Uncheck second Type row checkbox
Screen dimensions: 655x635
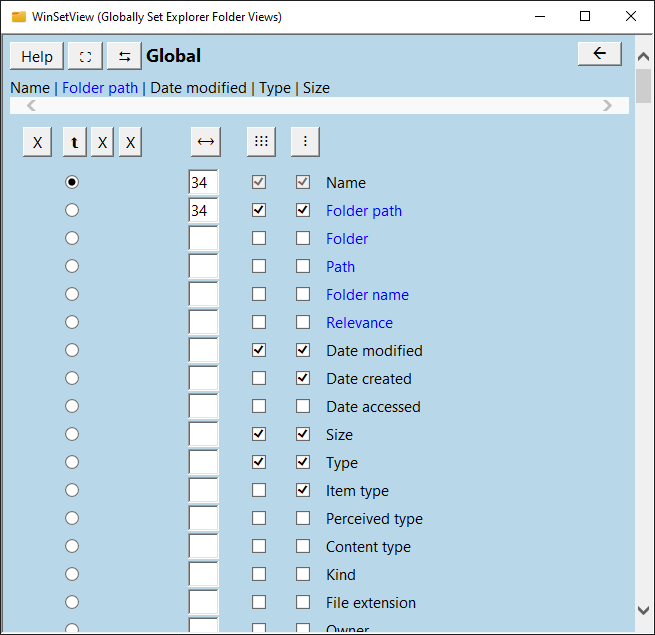303,462
